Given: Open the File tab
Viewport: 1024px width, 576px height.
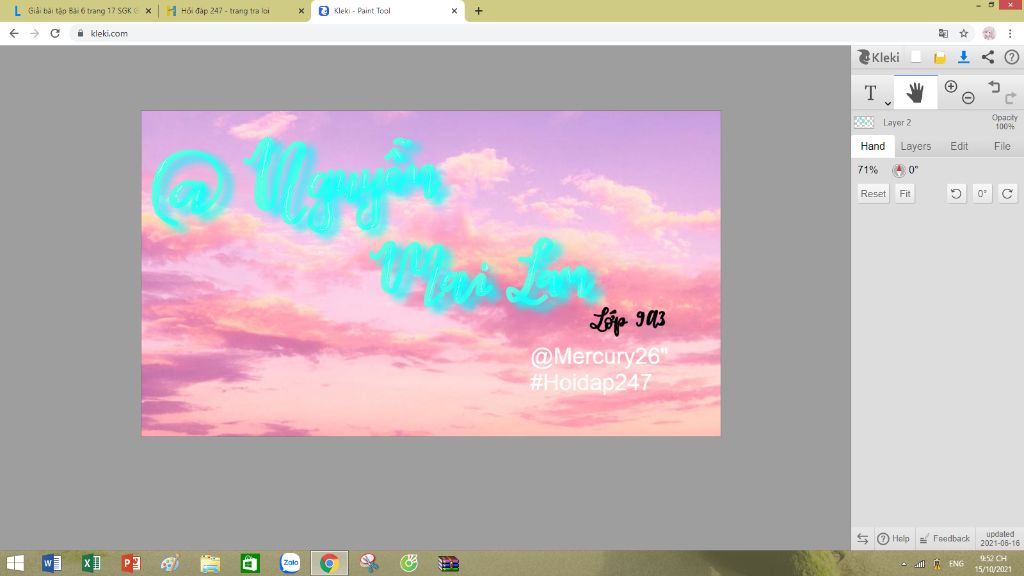Looking at the screenshot, I should click(x=1002, y=146).
